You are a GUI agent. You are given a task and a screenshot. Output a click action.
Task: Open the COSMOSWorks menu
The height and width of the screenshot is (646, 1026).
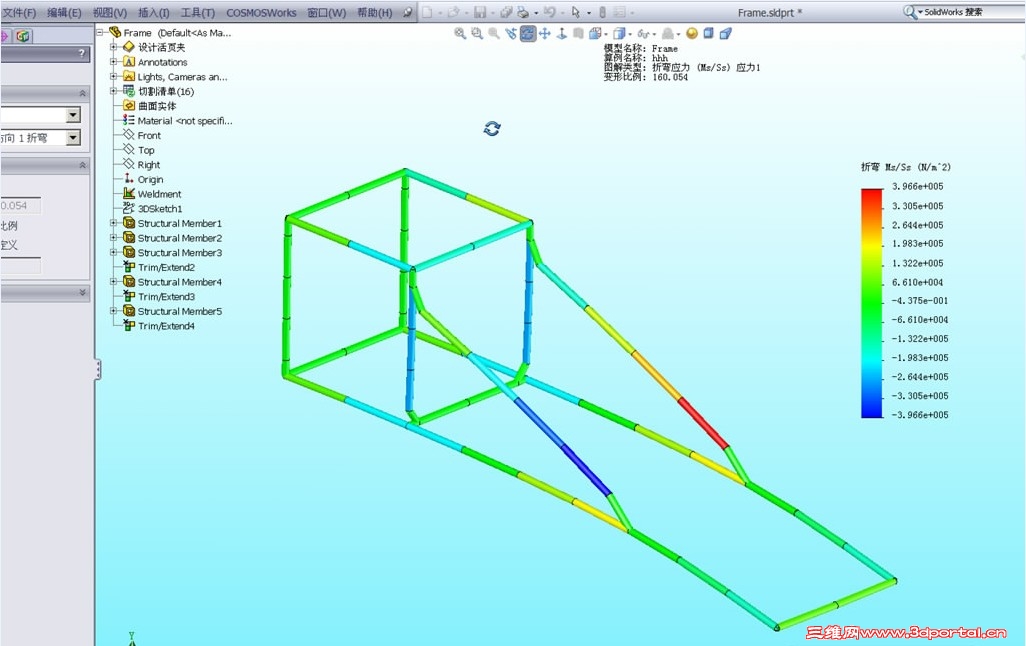[x=261, y=12]
